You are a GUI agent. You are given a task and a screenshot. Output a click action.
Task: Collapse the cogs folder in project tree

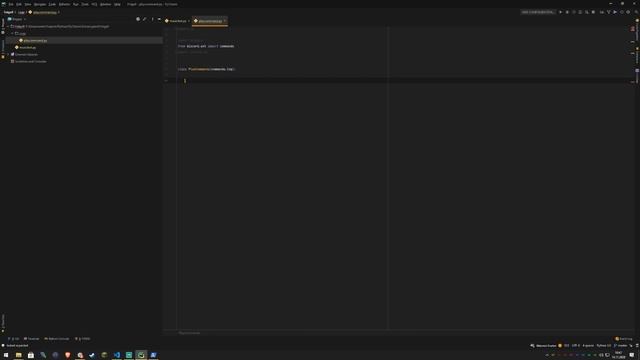pyautogui.click(x=13, y=33)
